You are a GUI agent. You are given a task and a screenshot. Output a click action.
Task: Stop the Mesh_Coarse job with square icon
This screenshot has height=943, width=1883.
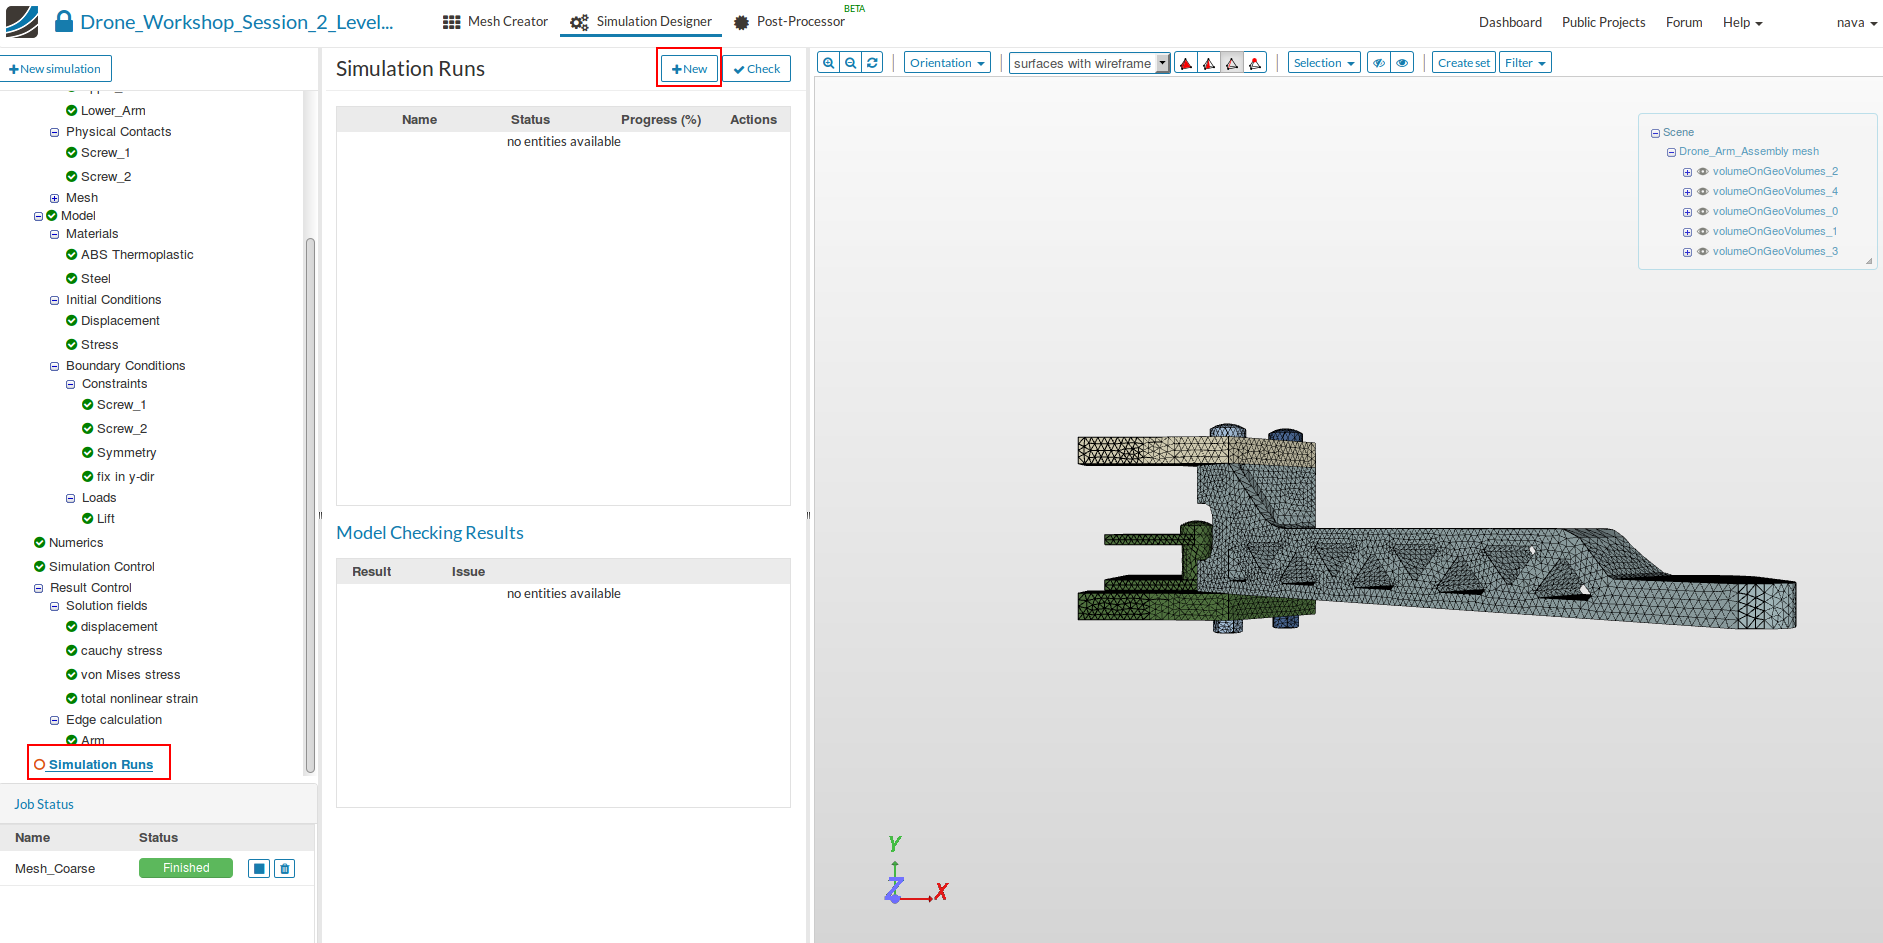259,868
